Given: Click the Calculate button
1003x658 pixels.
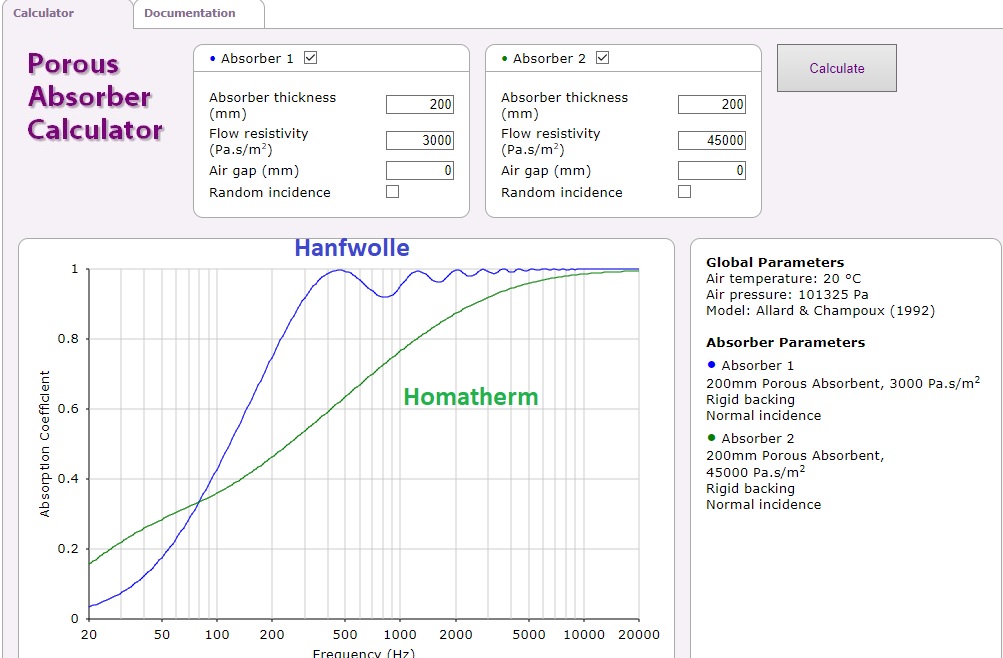Looking at the screenshot, I should pos(837,68).
